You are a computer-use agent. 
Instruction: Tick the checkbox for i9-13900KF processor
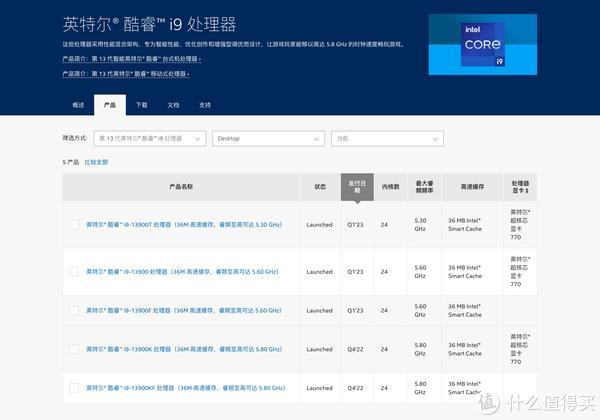tap(74, 388)
